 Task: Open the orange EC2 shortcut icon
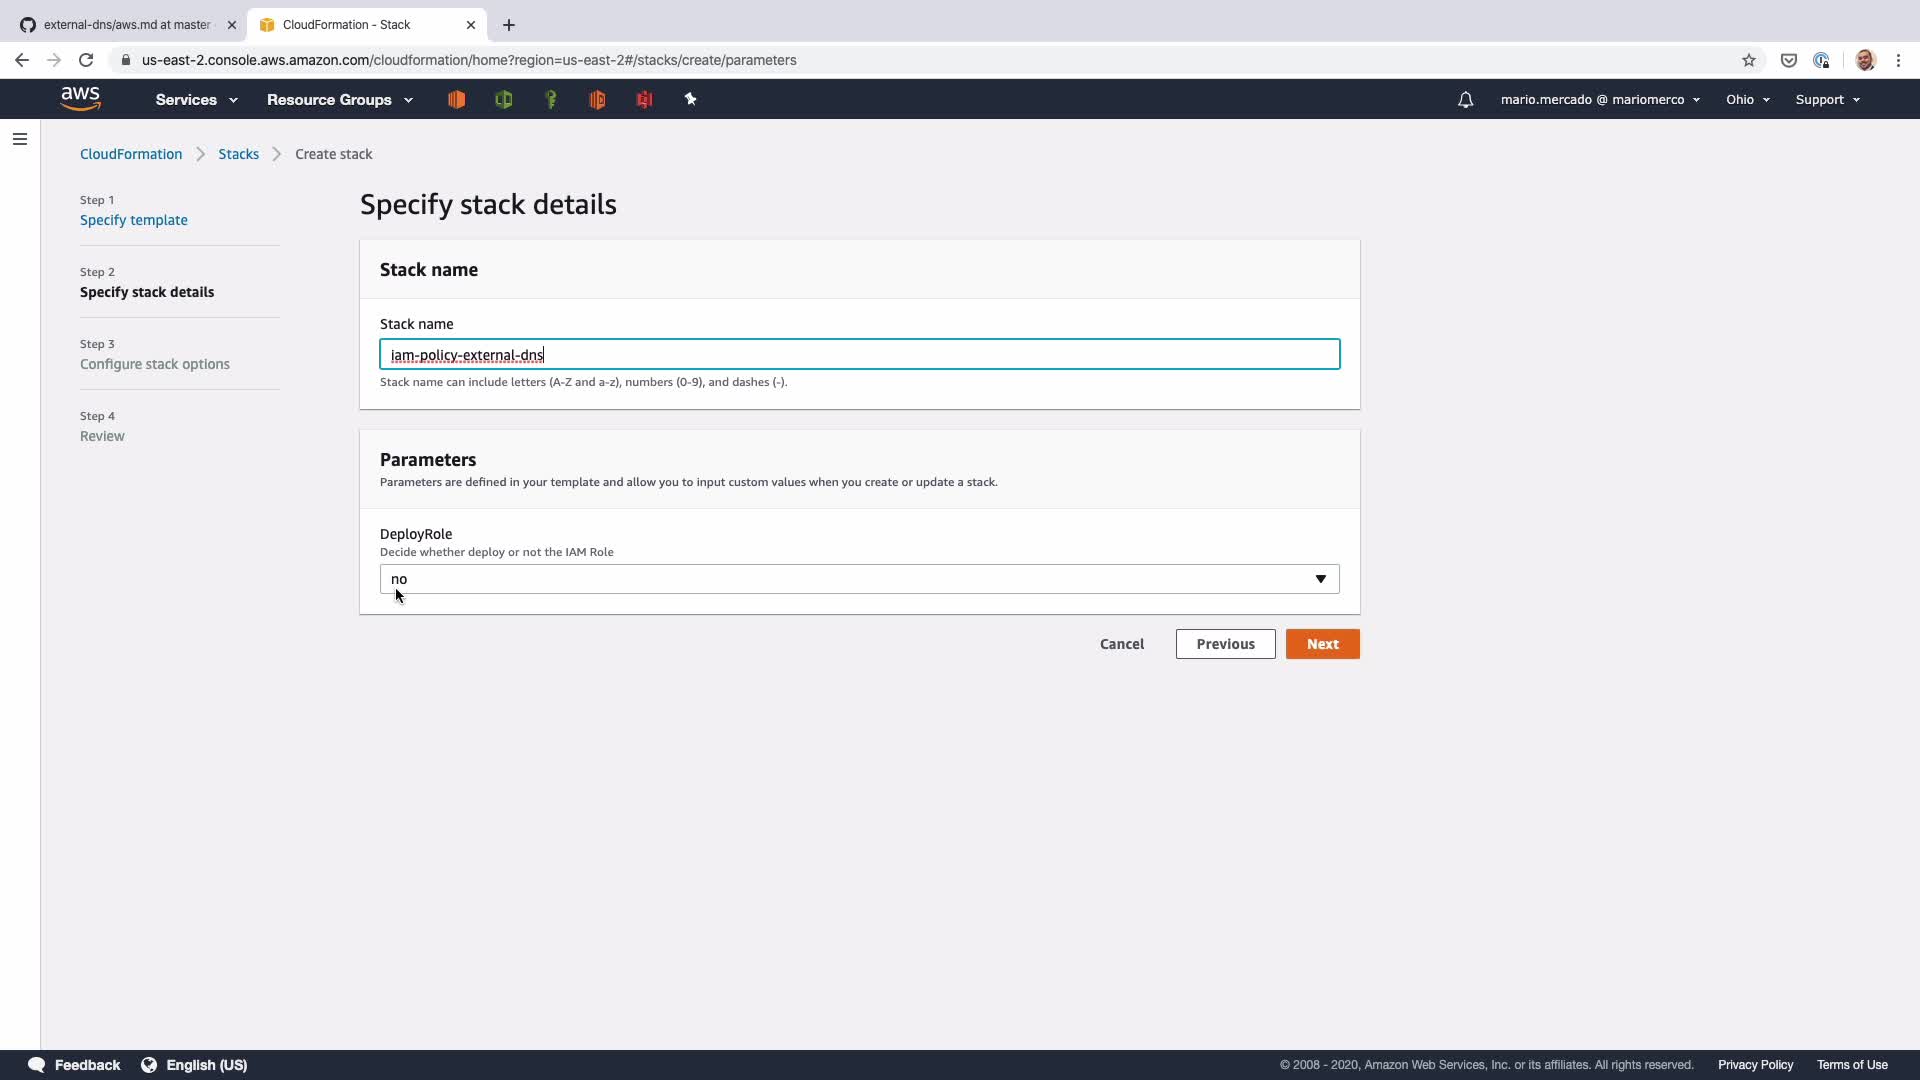tap(456, 99)
